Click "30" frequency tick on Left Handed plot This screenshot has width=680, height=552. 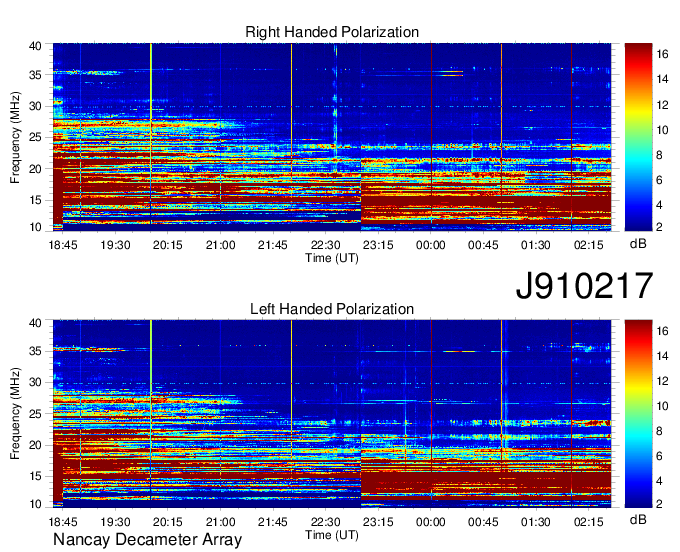coord(36,382)
